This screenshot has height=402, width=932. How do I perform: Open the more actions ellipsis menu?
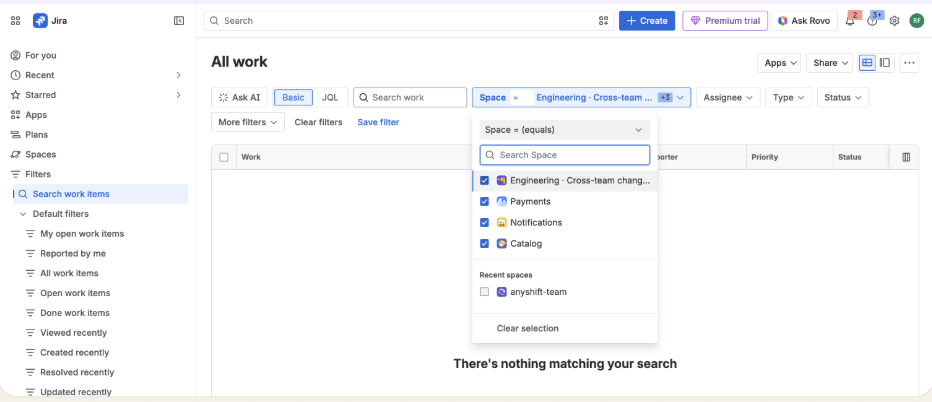click(x=909, y=62)
